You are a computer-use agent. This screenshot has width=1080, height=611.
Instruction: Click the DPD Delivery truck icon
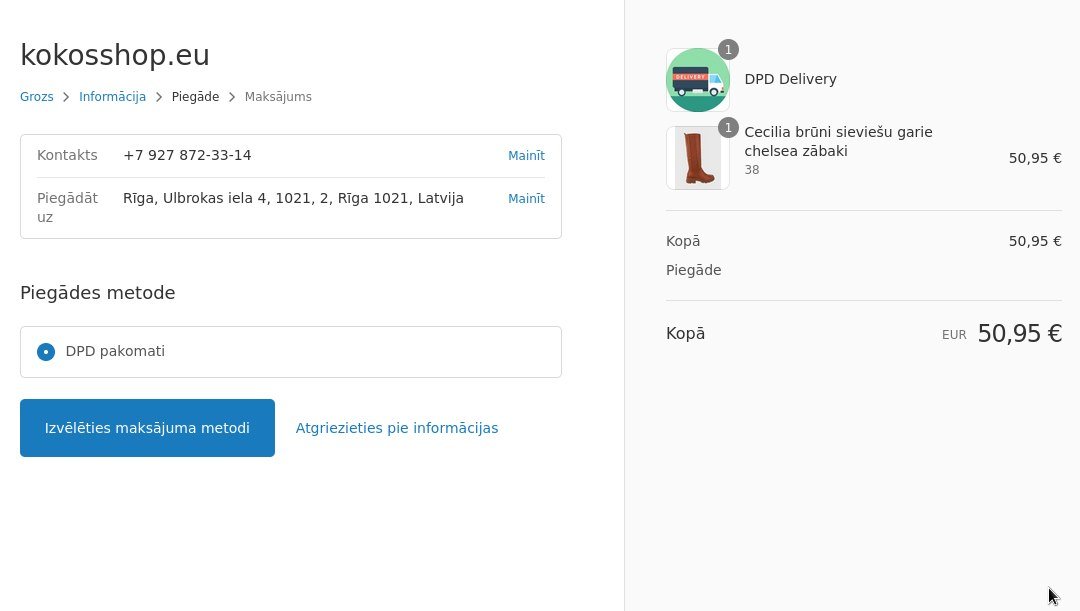(697, 80)
